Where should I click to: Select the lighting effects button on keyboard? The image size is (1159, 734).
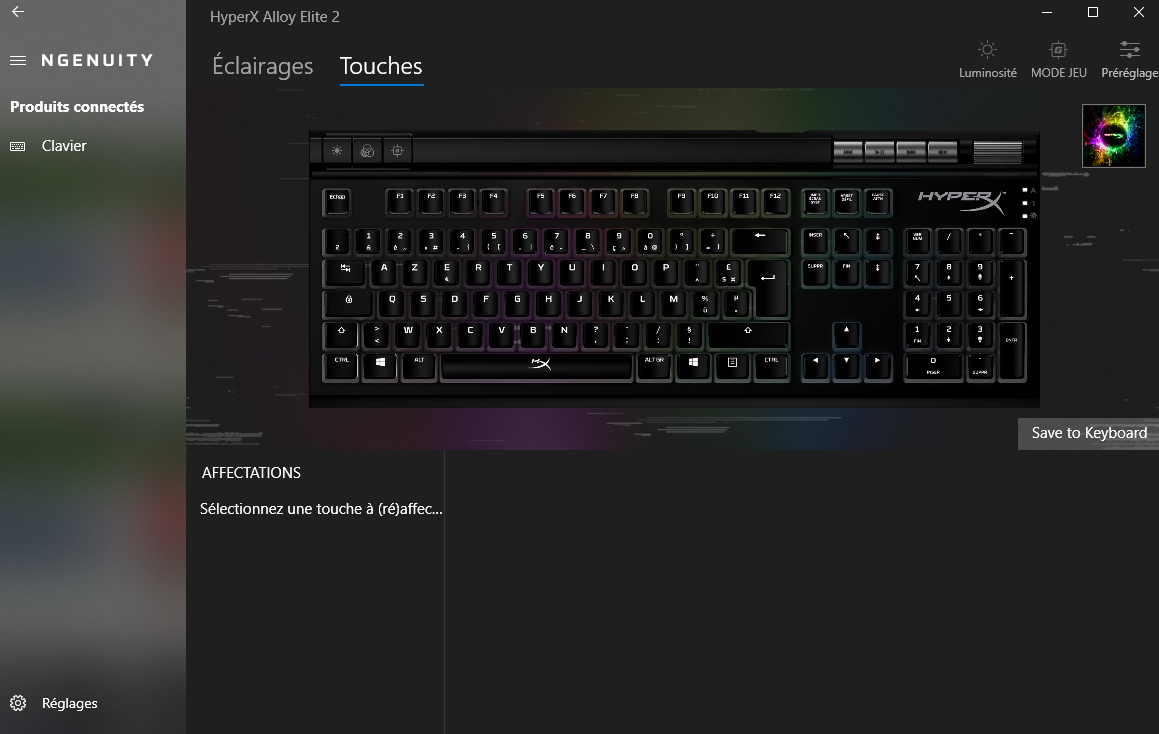click(367, 151)
